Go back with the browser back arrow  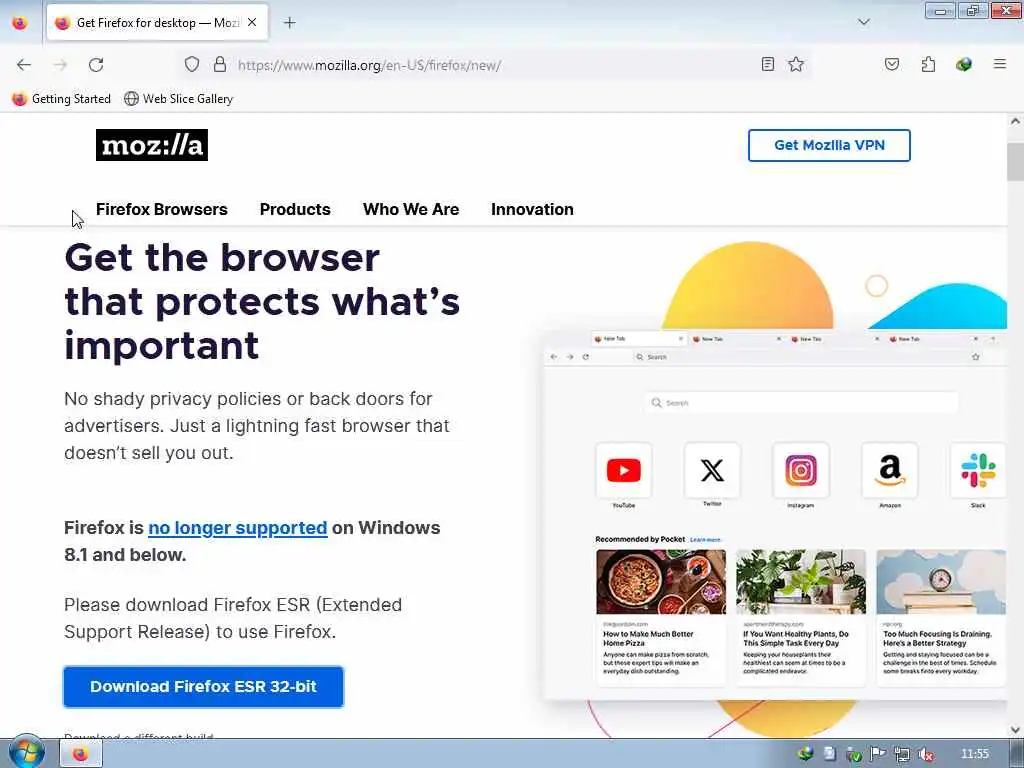(x=24, y=65)
